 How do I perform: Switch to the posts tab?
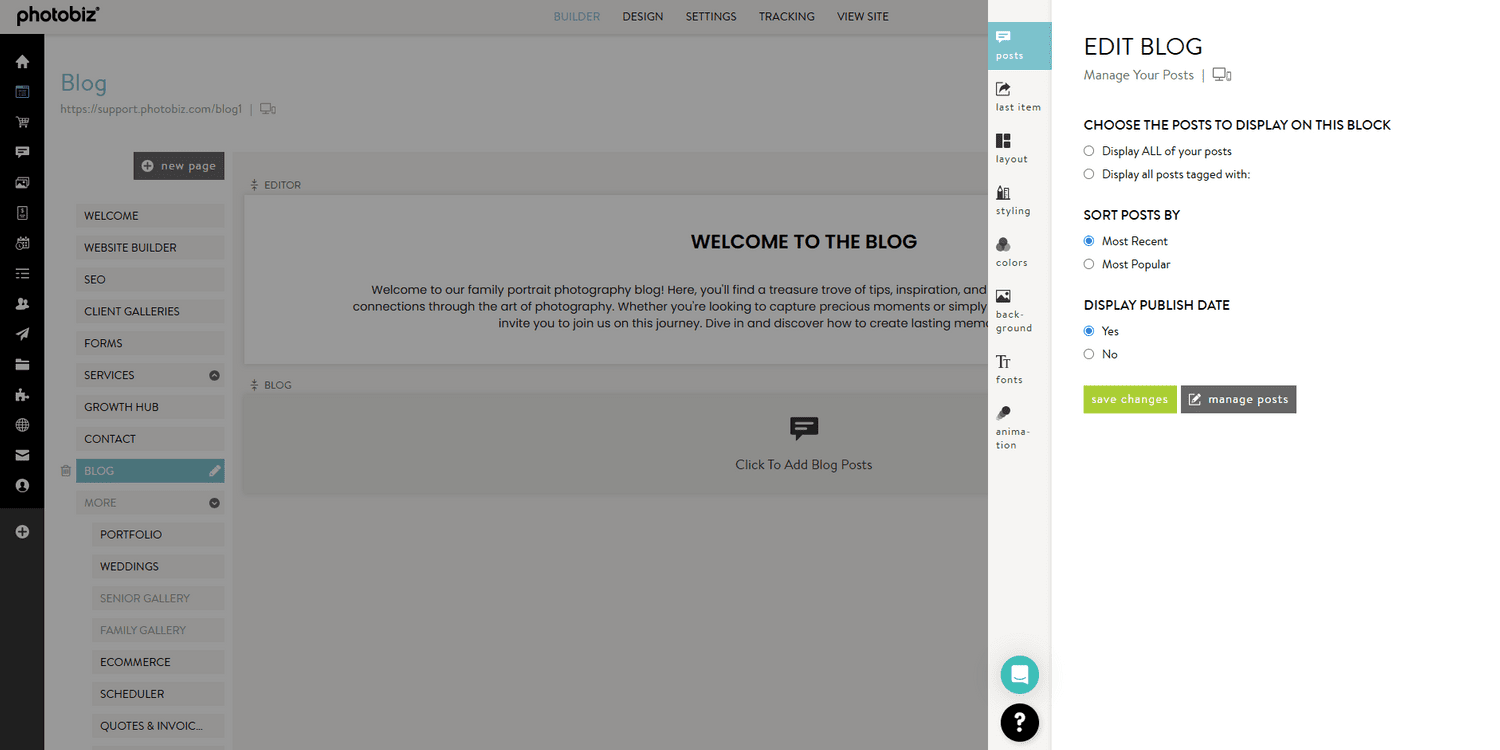[x=1020, y=46]
